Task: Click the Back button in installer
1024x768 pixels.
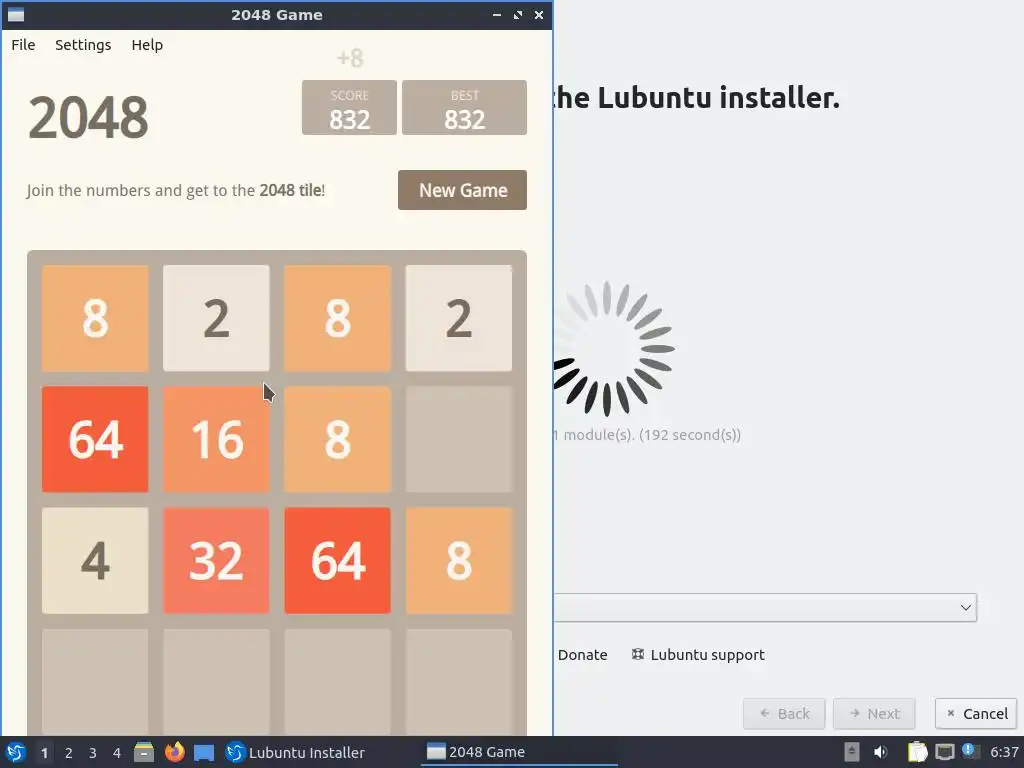Action: pos(784,714)
